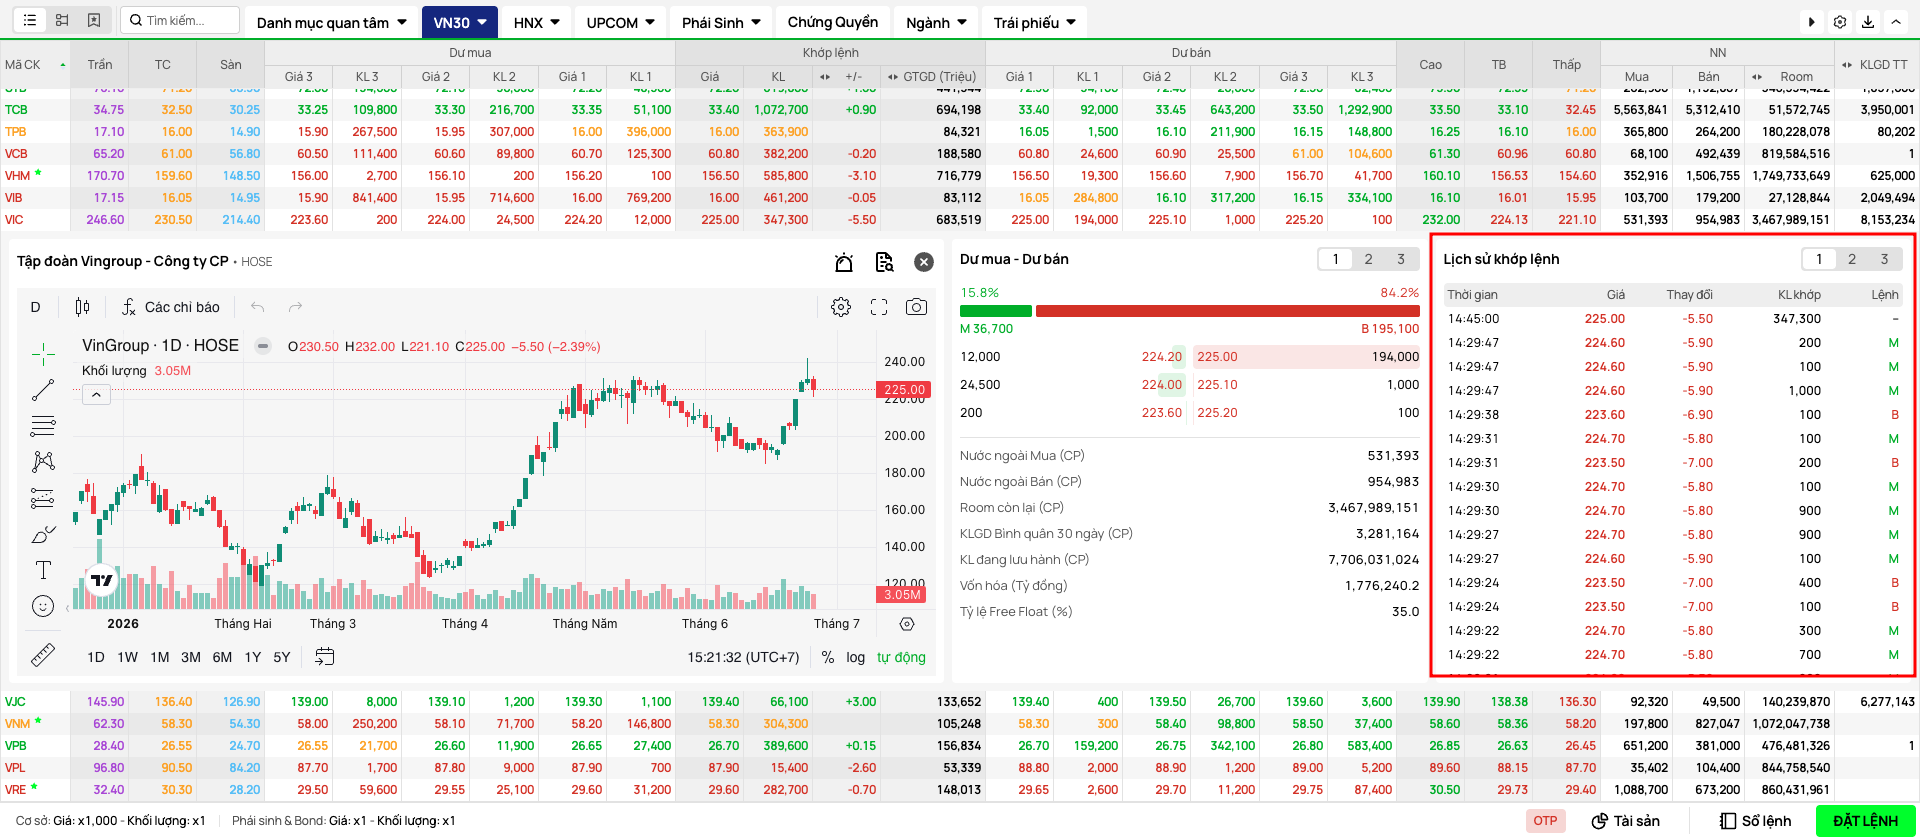Download the price board data
1920x838 pixels.
tap(1868, 21)
